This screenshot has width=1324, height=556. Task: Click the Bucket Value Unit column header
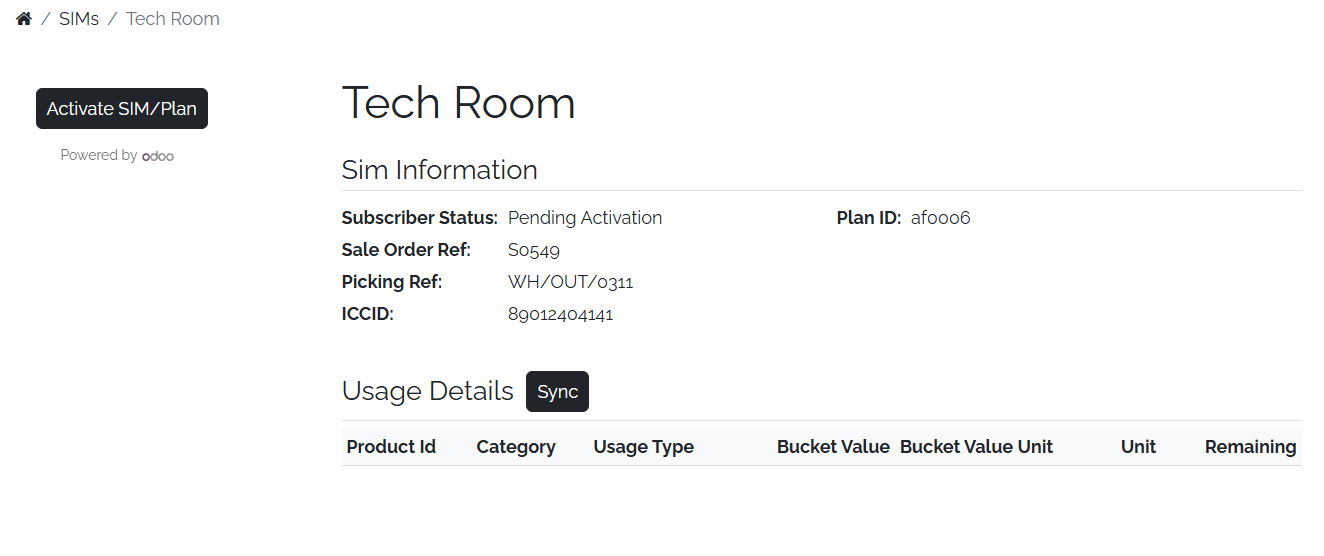(976, 447)
